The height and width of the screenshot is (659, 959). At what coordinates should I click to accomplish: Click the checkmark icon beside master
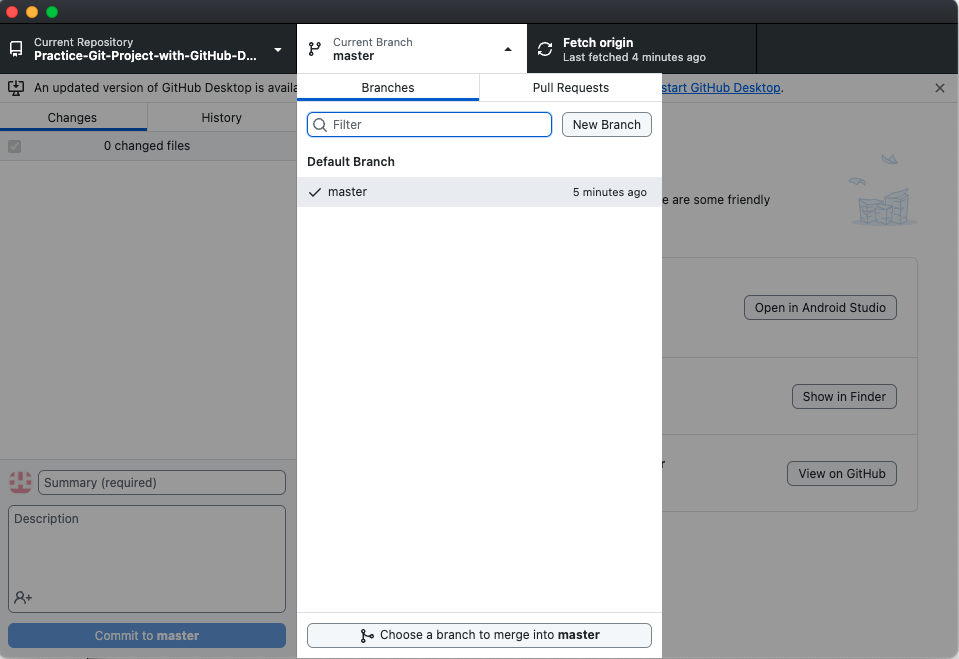pyautogui.click(x=315, y=192)
